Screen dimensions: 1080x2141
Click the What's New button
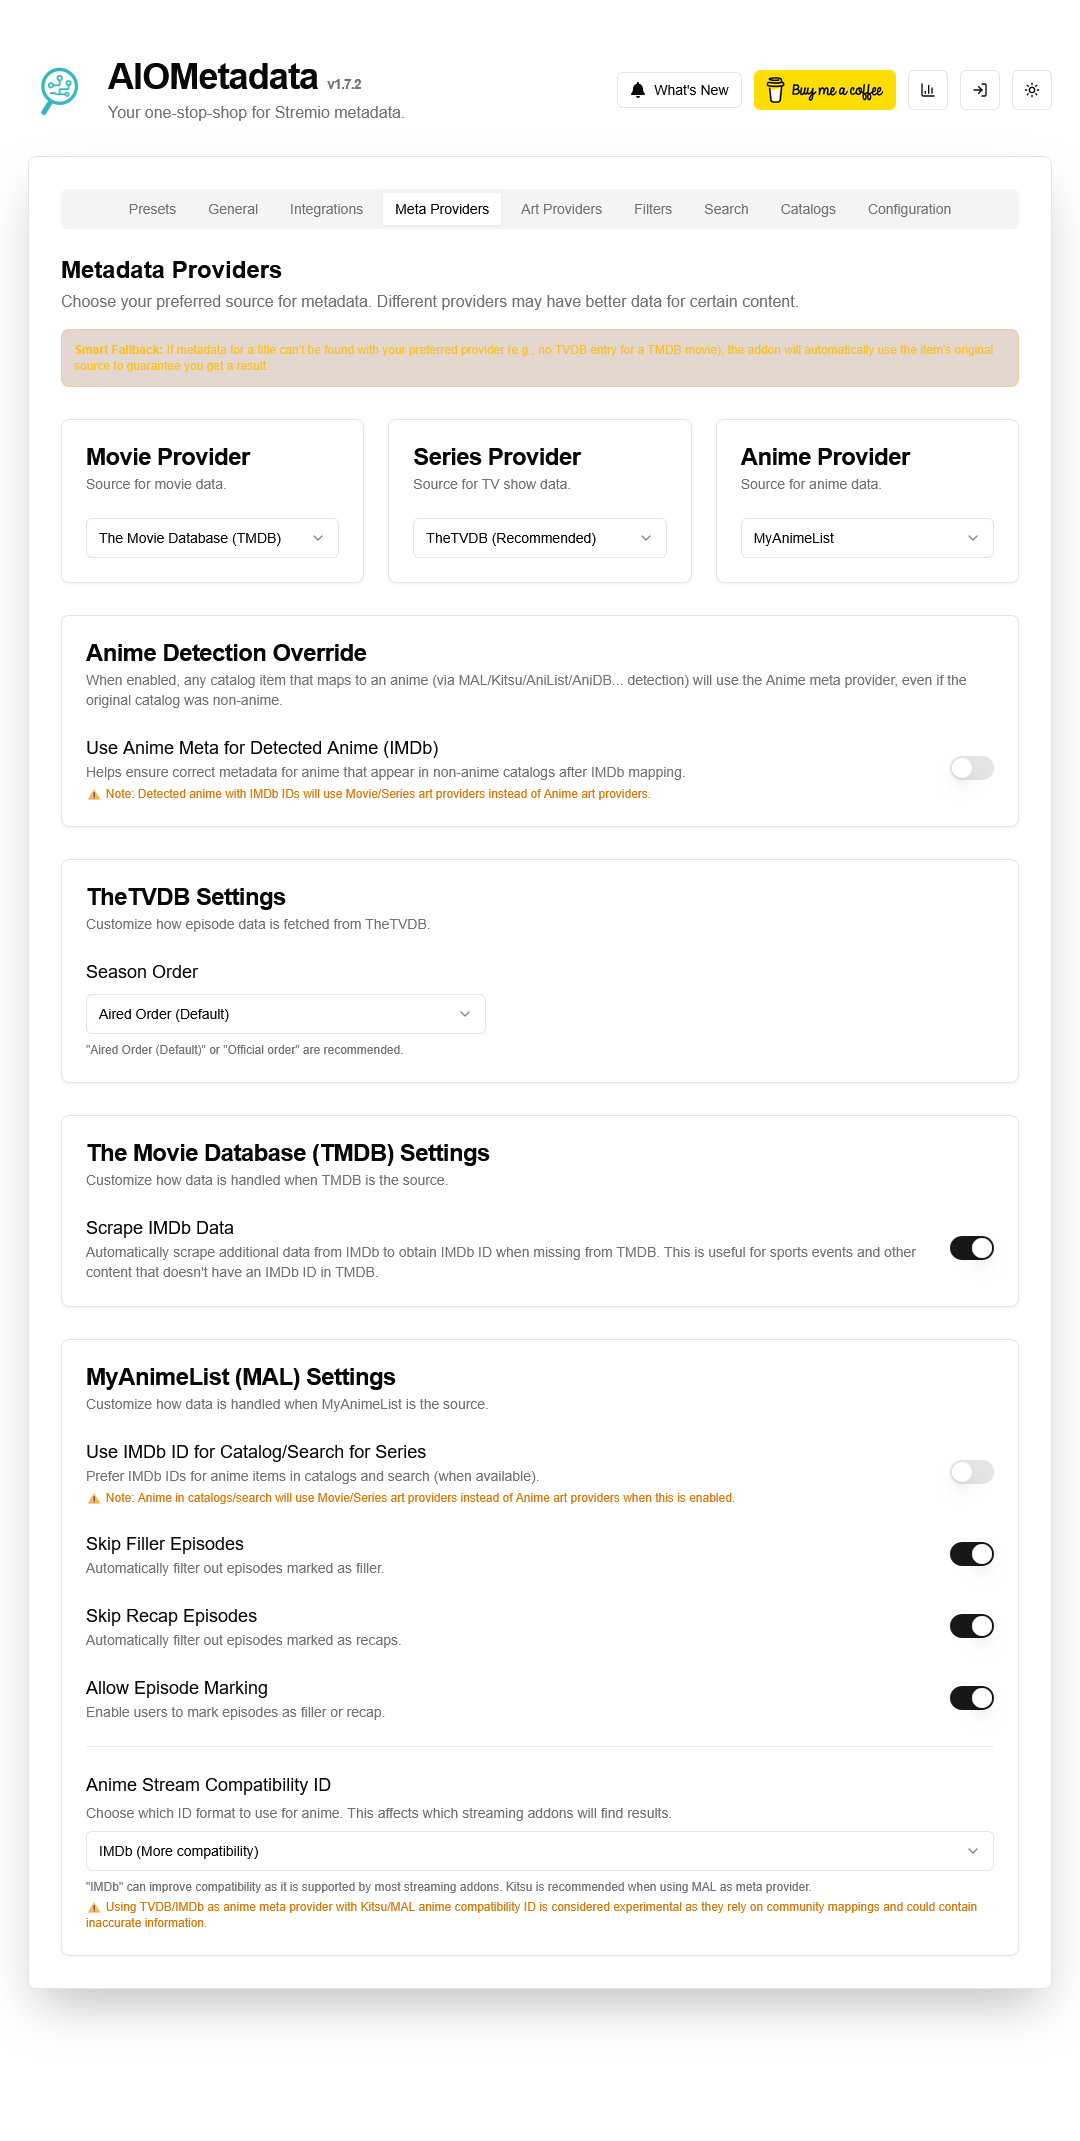pos(679,90)
